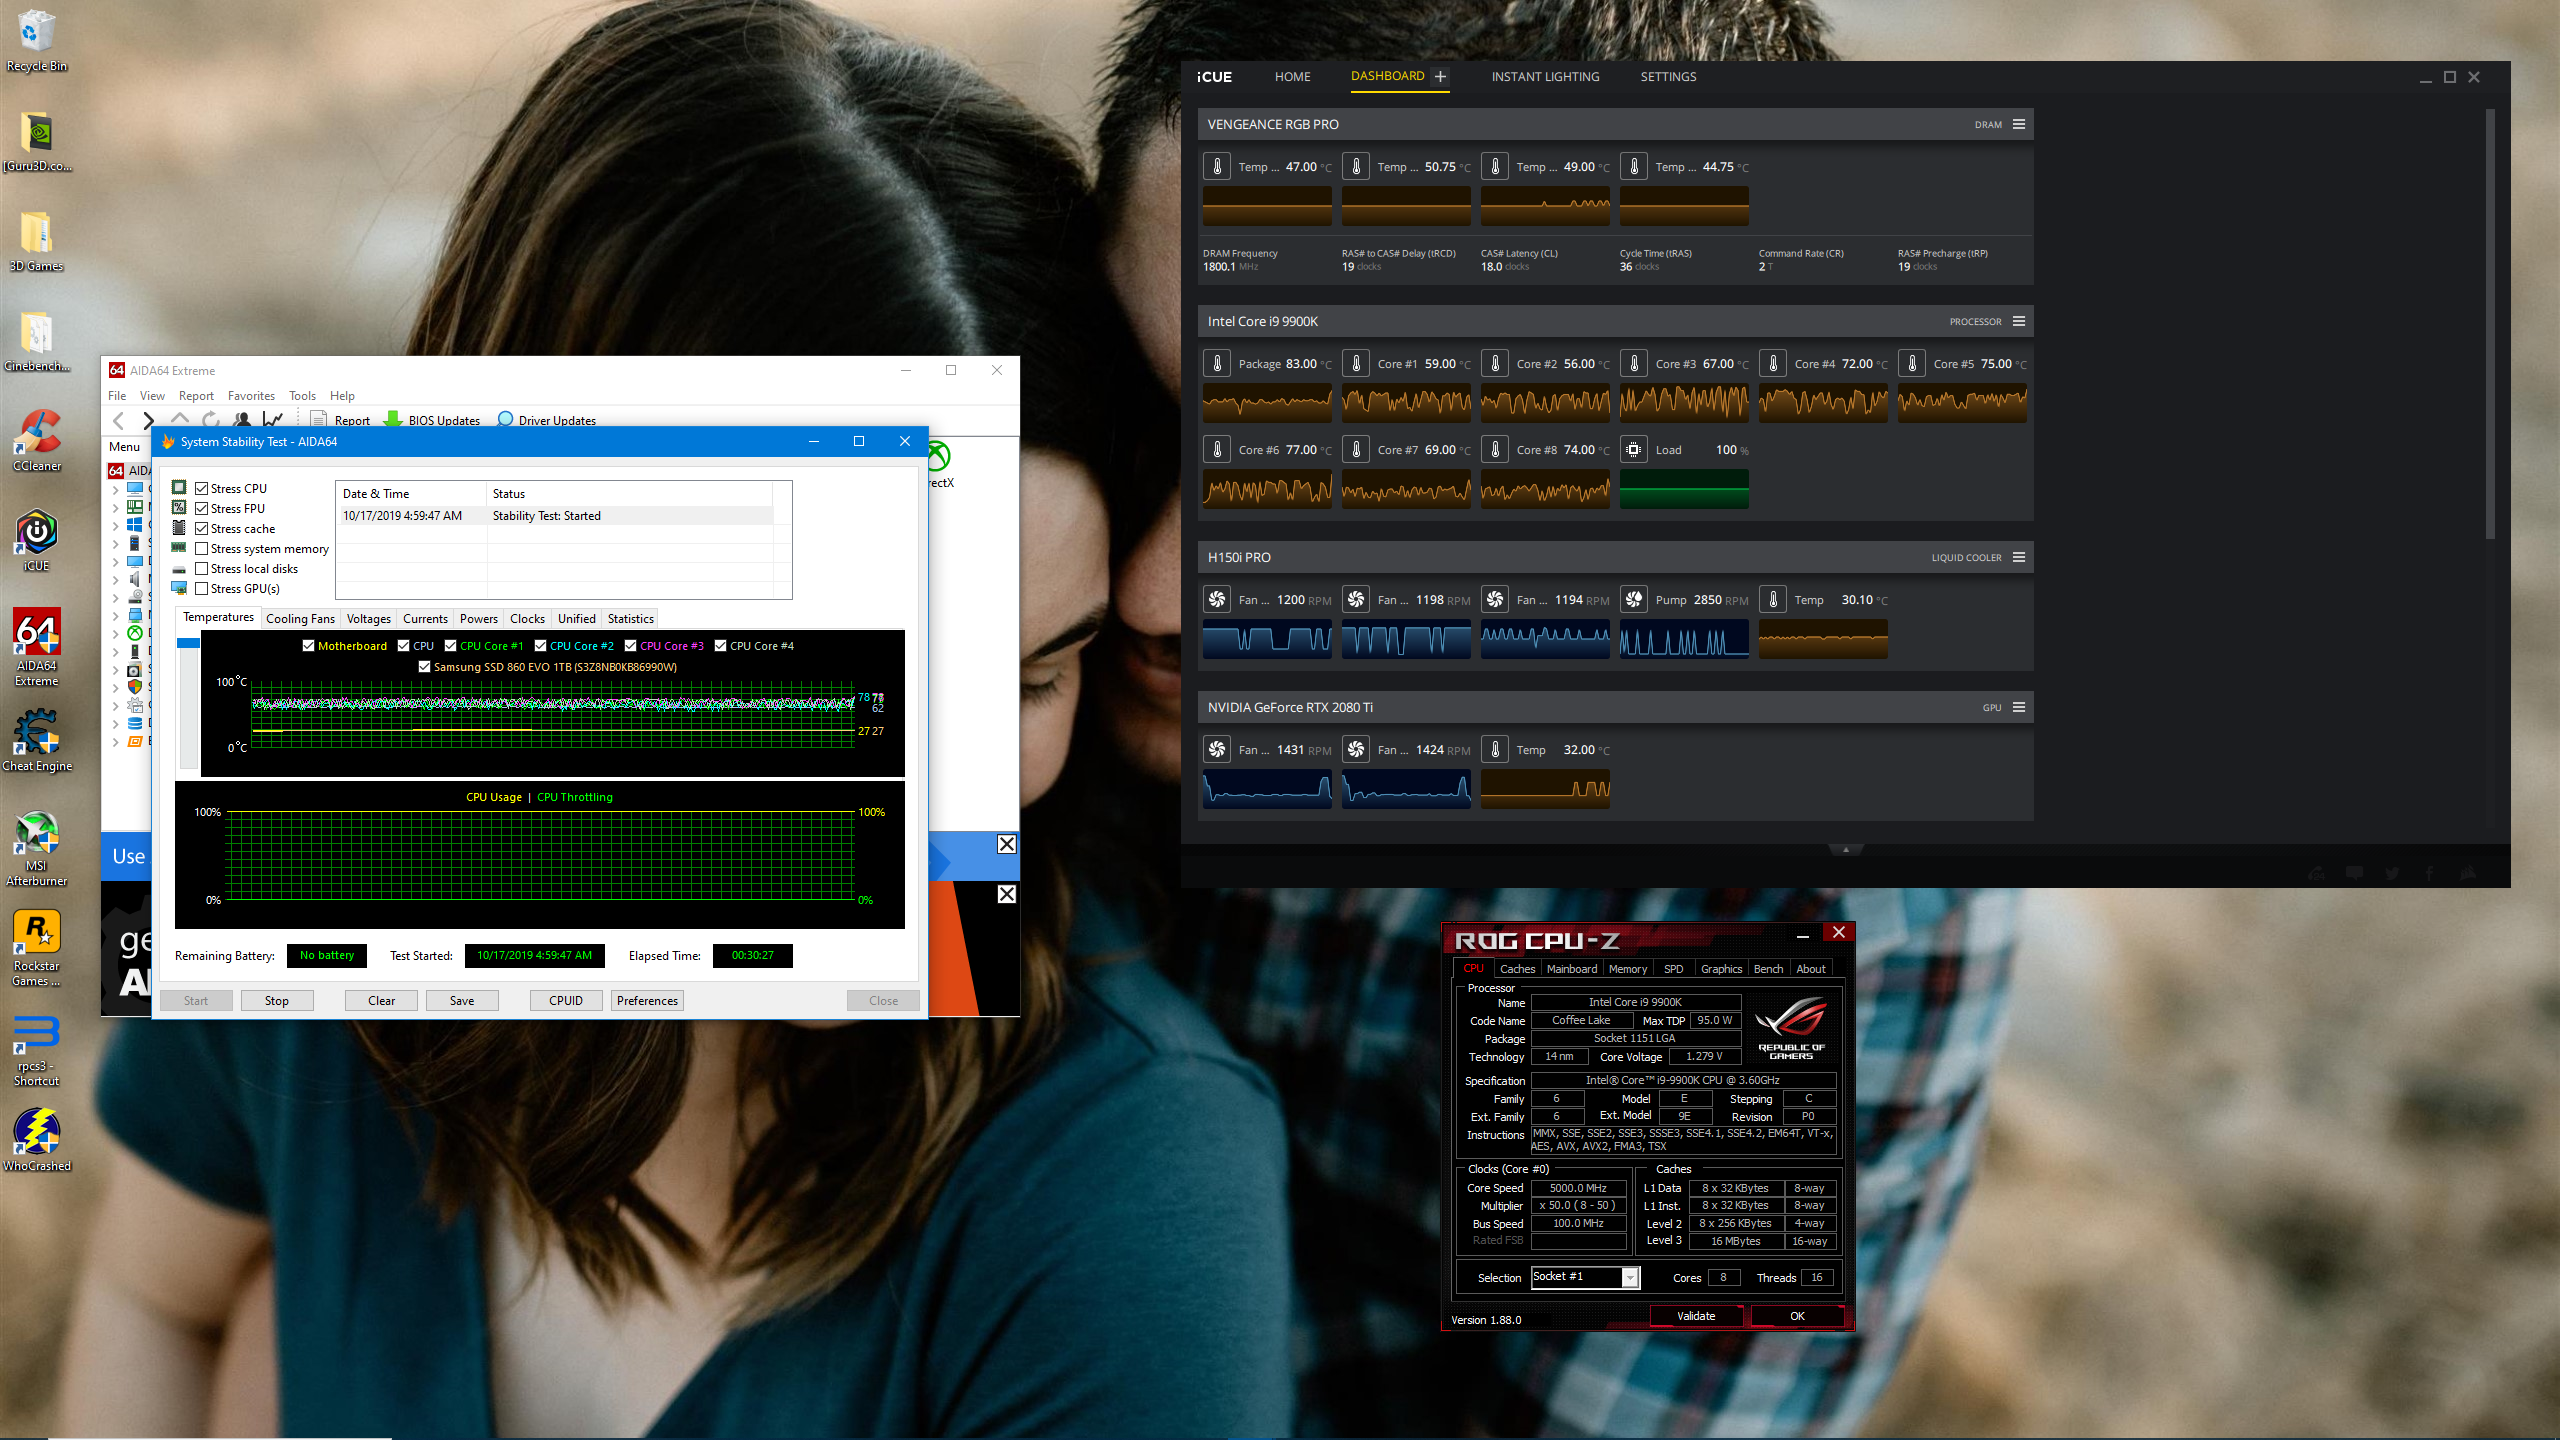Open the rpcs3 shortcut icon
The width and height of the screenshot is (2560, 1440).
(36, 1048)
